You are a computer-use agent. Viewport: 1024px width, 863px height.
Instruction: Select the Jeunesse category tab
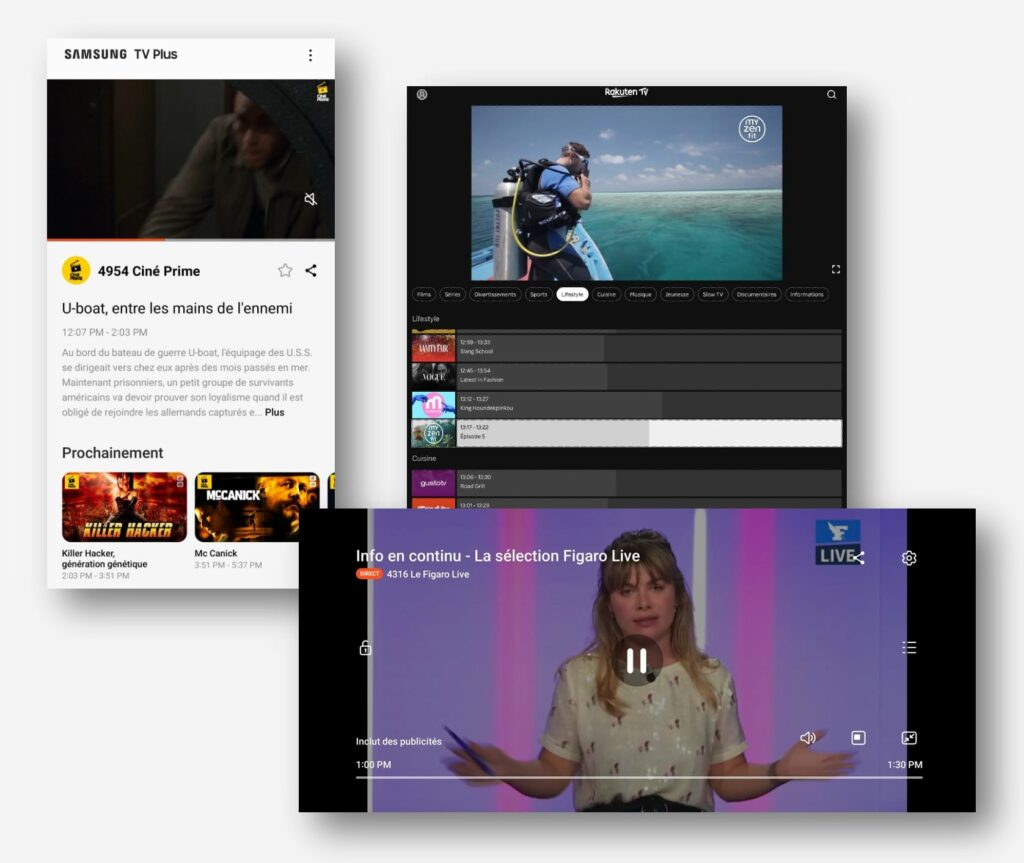pos(677,295)
